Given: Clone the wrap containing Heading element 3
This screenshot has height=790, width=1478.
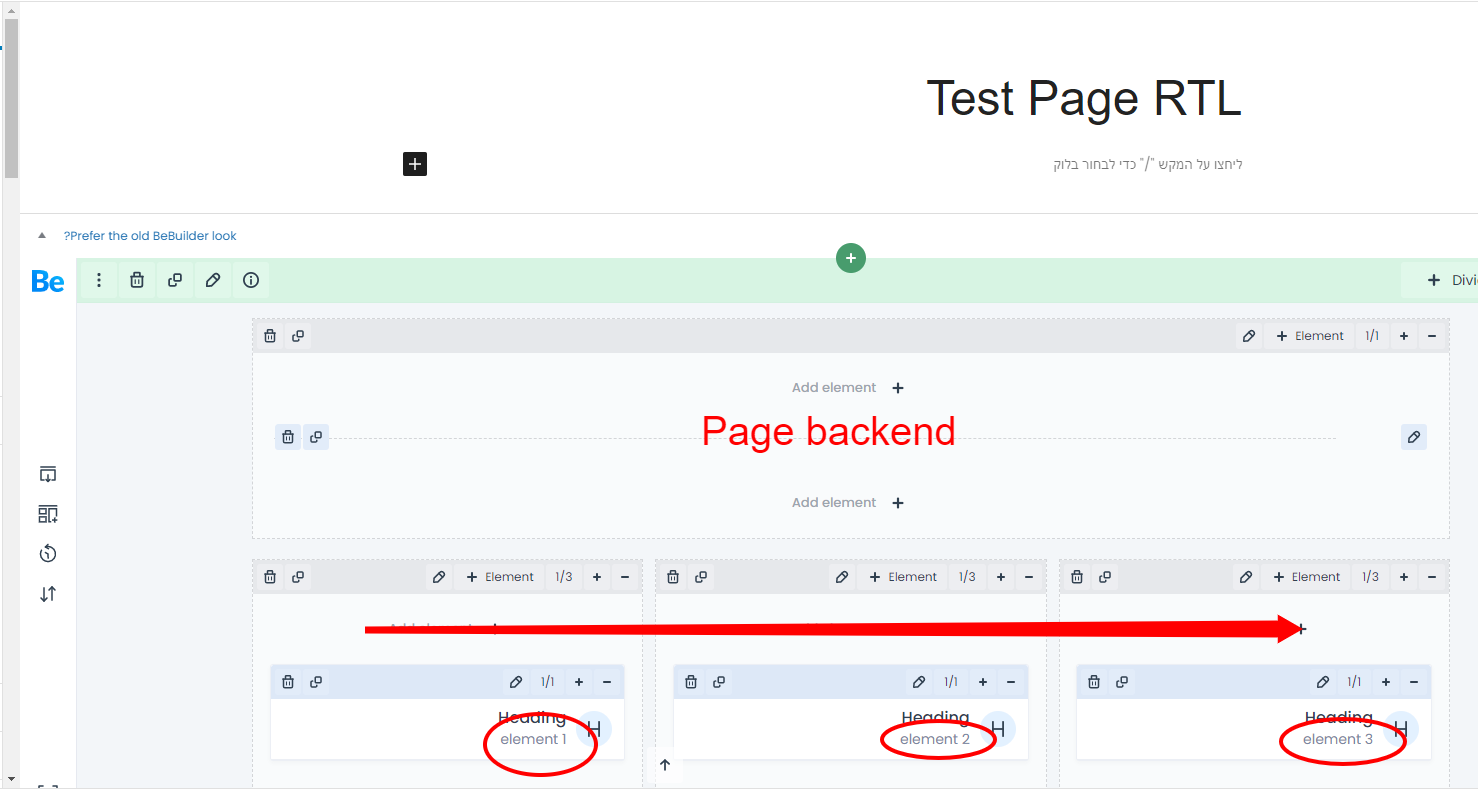Looking at the screenshot, I should pyautogui.click(x=1105, y=577).
